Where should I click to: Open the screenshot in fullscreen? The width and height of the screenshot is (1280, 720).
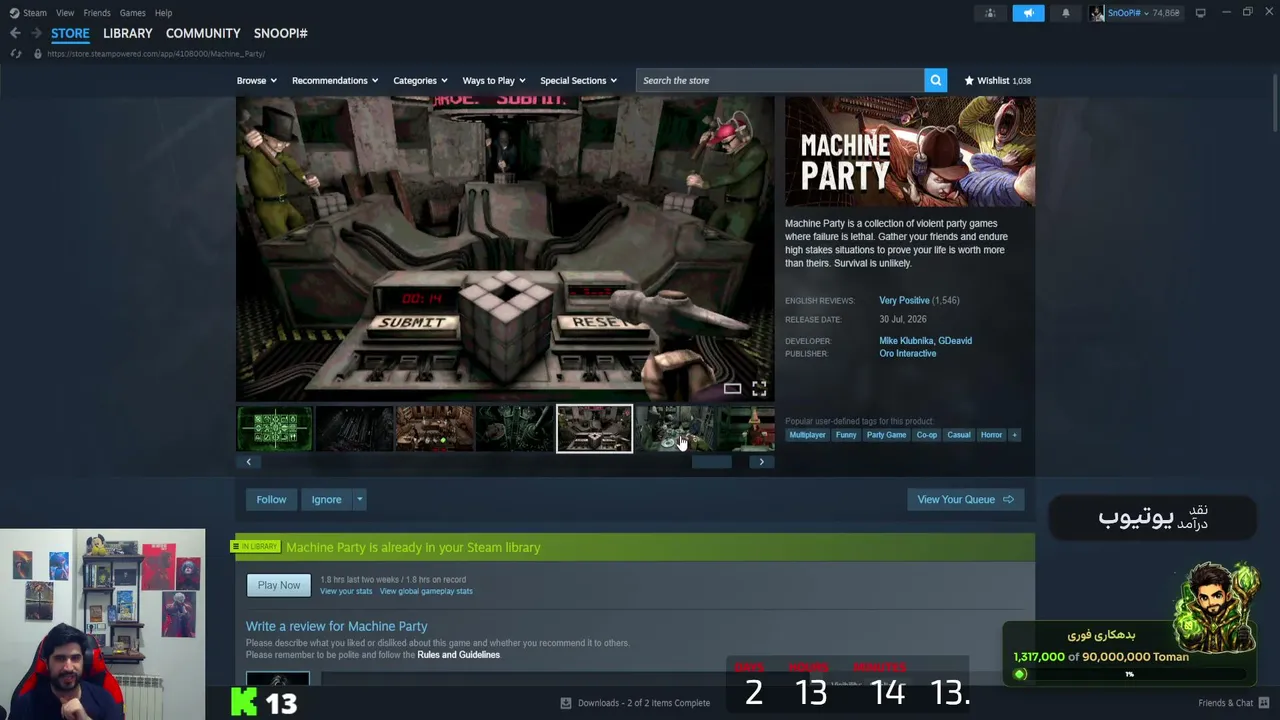(x=759, y=389)
